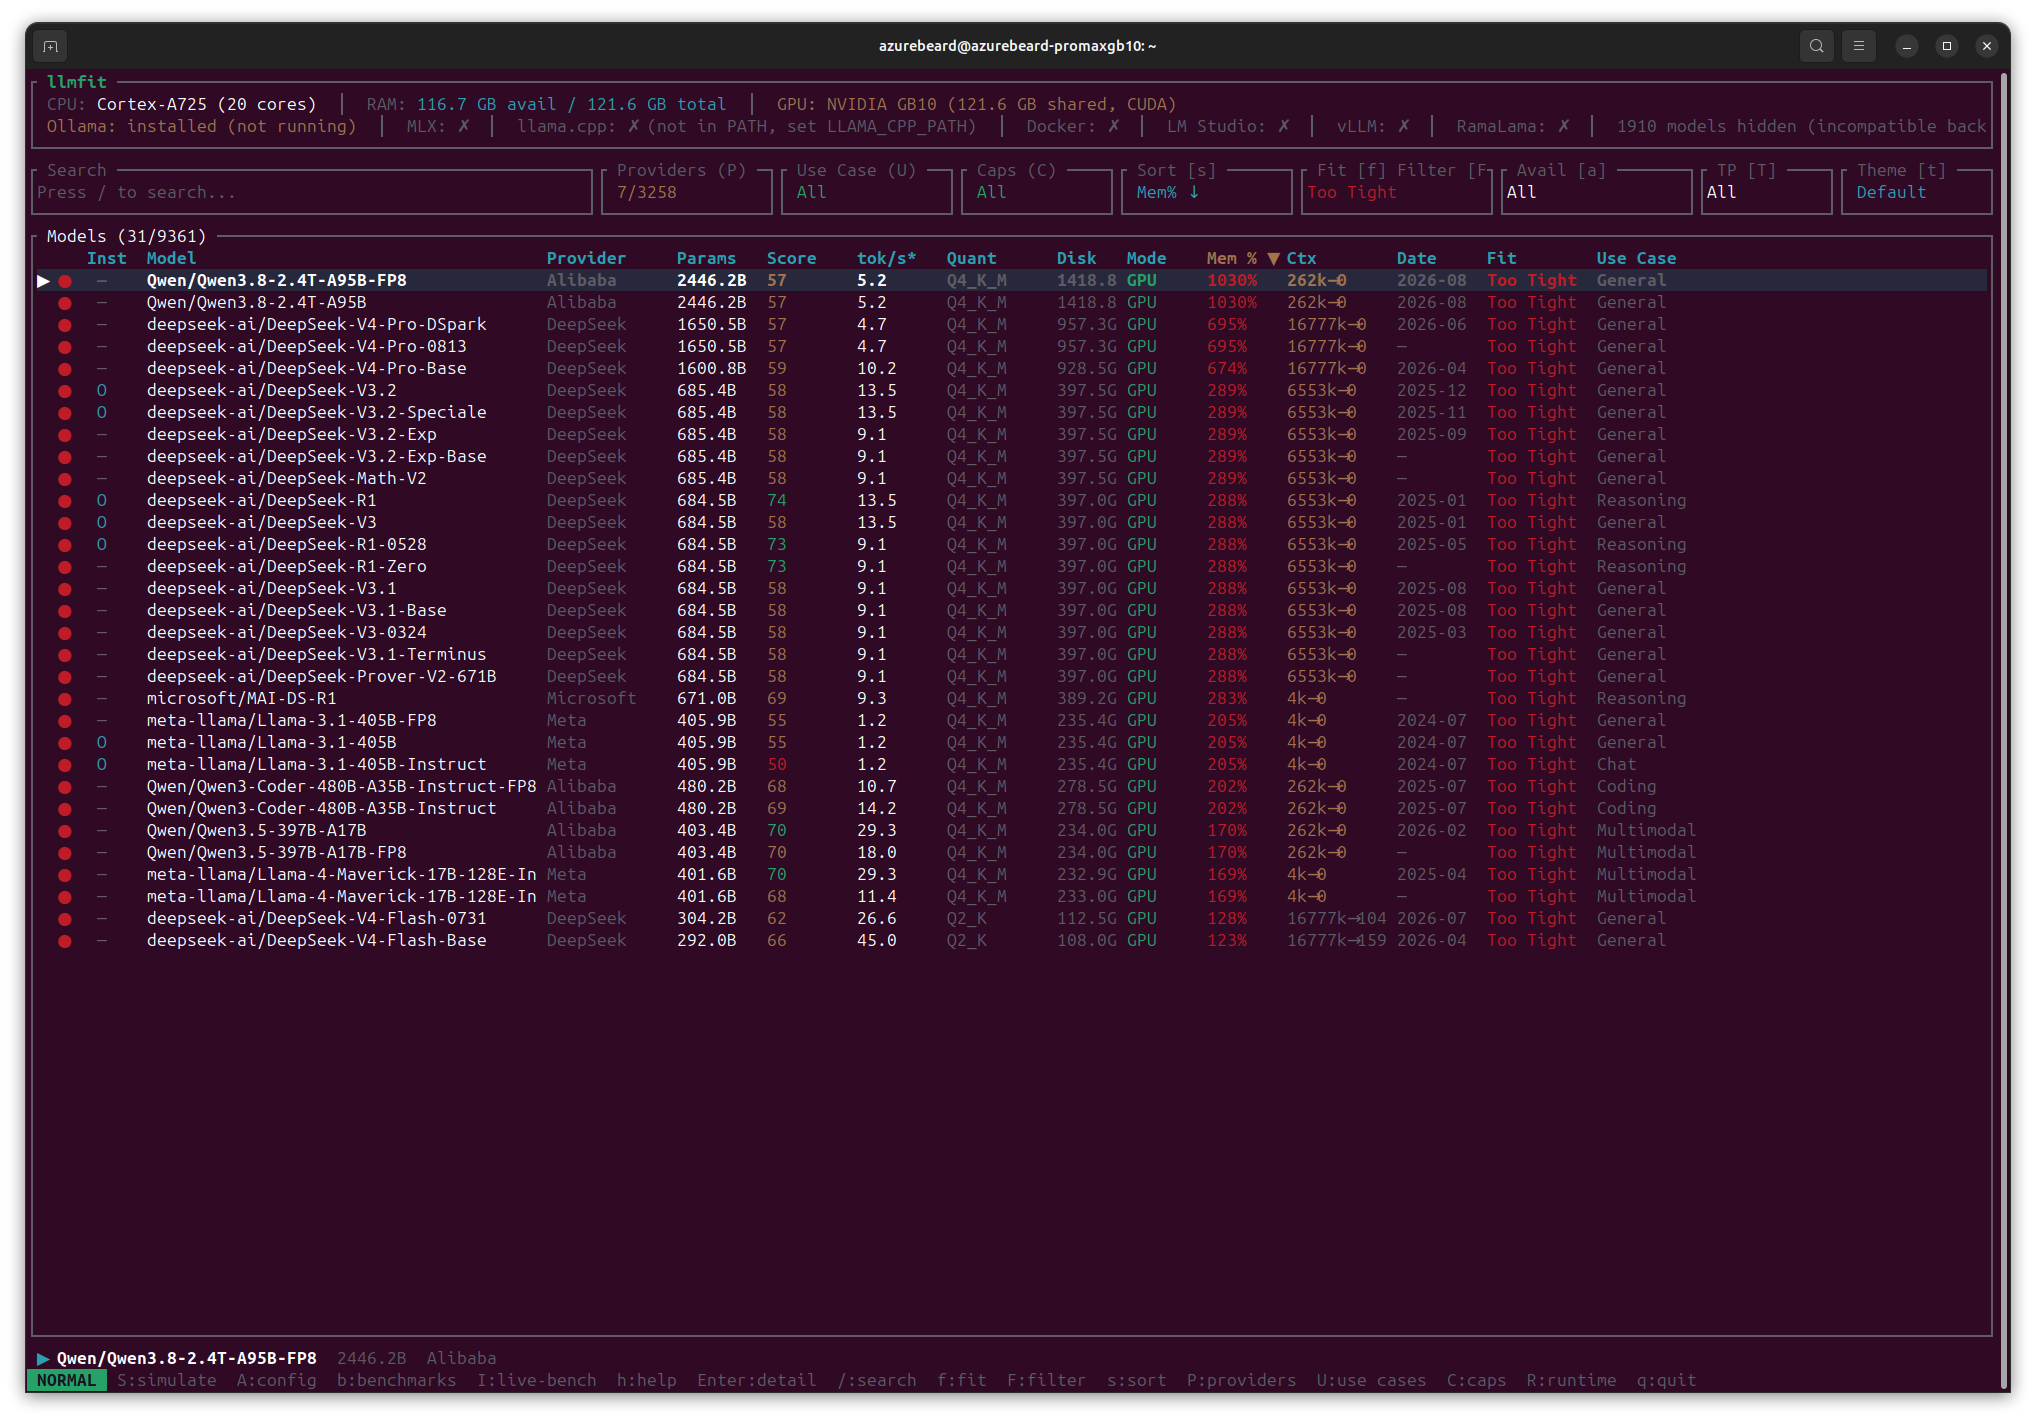This screenshot has height=1421, width=2036.
Task: Click S:simulate in the bottom hint bar
Action: pyautogui.click(x=167, y=1381)
